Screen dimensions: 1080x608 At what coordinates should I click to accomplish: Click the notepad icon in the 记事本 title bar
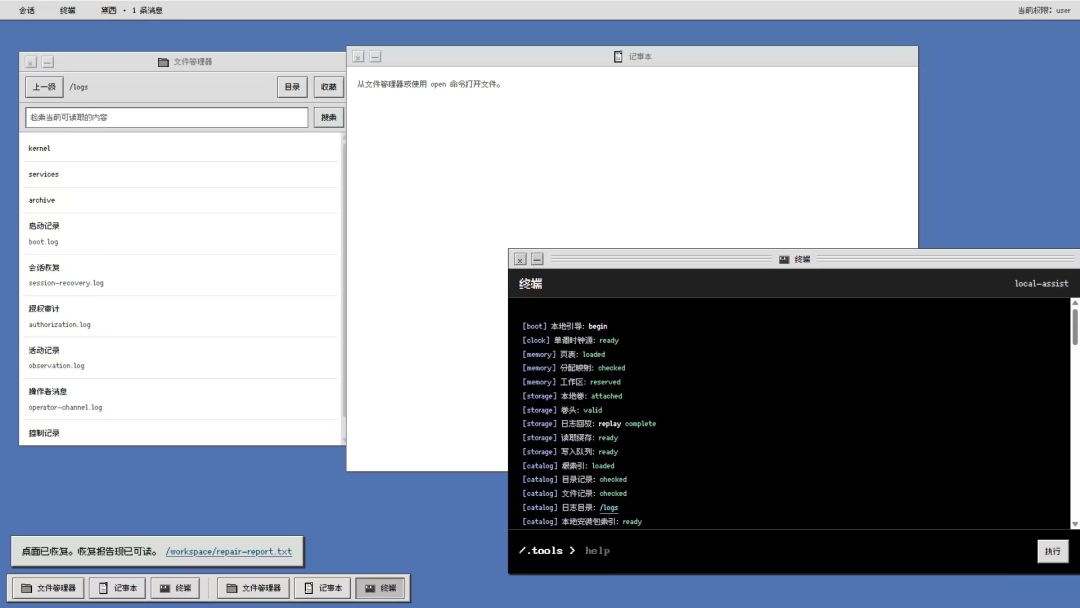pos(618,56)
